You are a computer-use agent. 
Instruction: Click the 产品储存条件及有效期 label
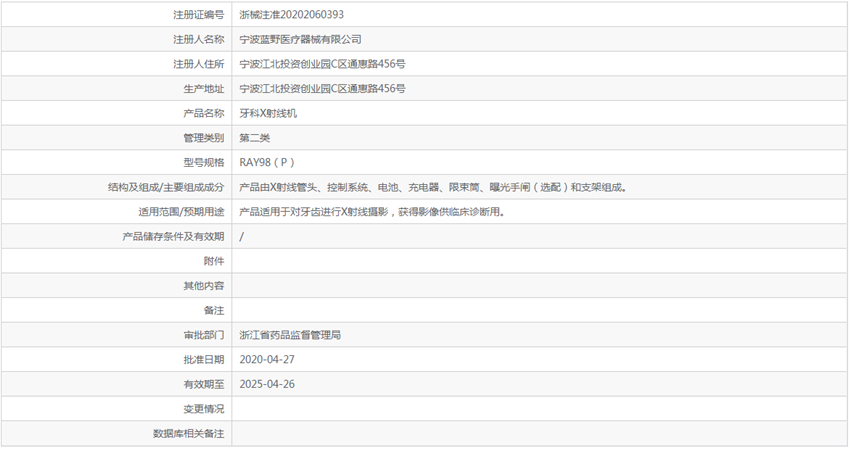[173, 236]
